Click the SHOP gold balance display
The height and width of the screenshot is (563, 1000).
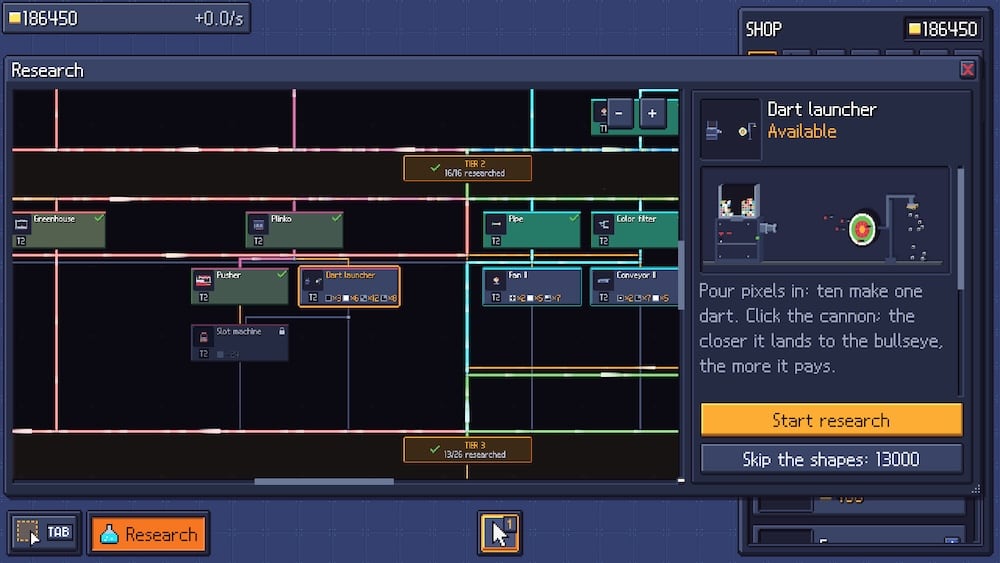pos(943,29)
